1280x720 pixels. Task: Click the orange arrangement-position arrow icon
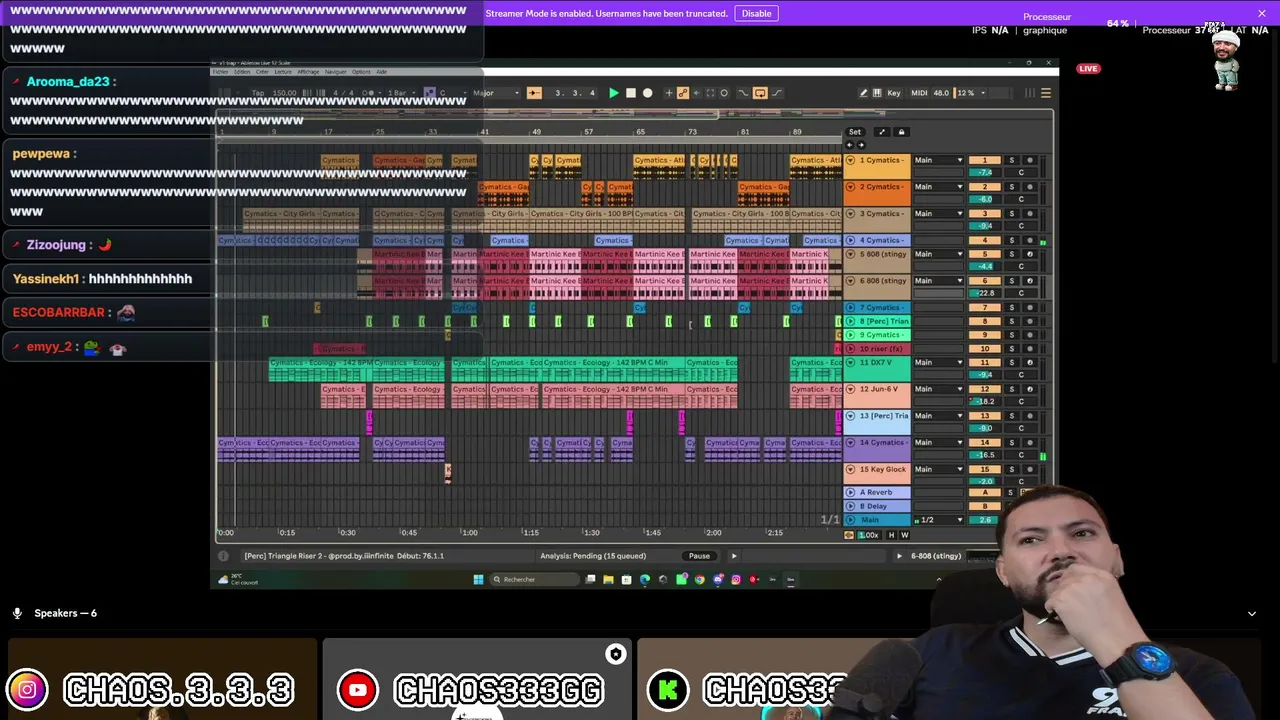tap(534, 93)
